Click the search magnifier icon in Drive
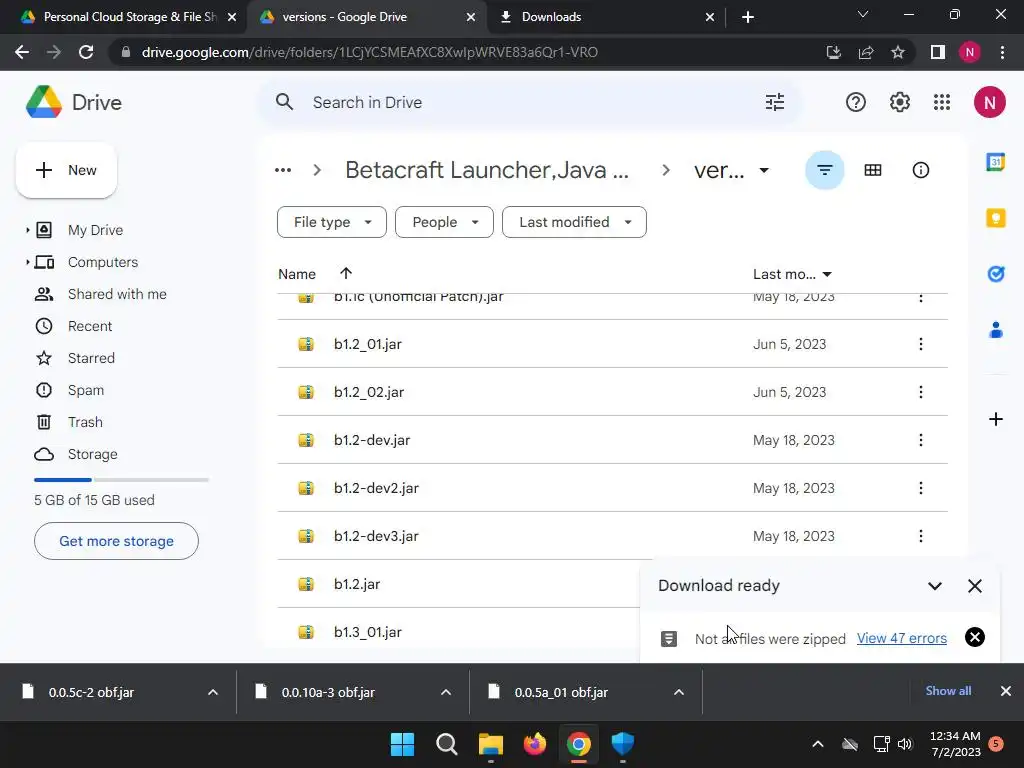 [x=284, y=102]
